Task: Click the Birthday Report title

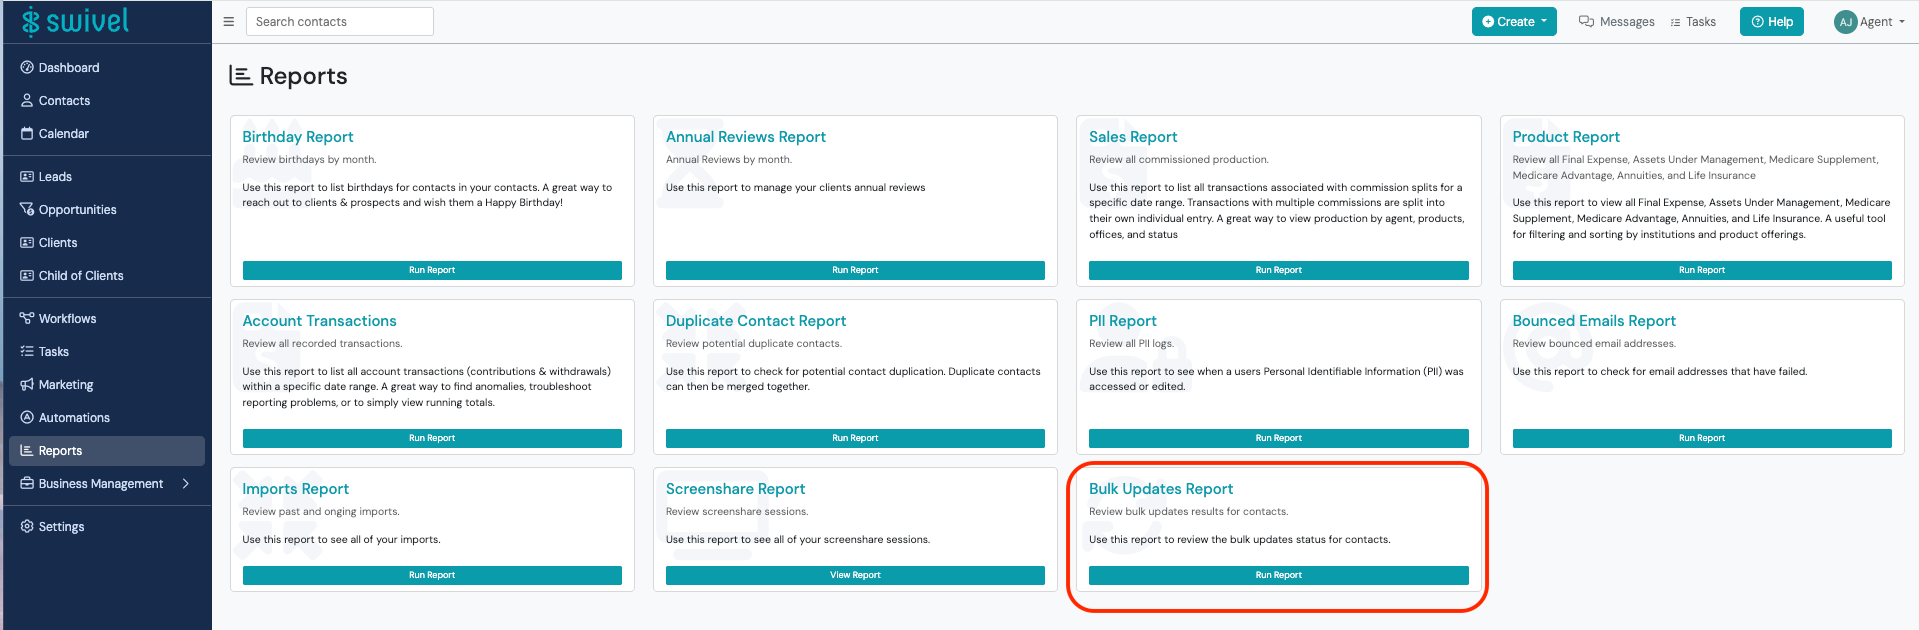Action: (x=297, y=137)
